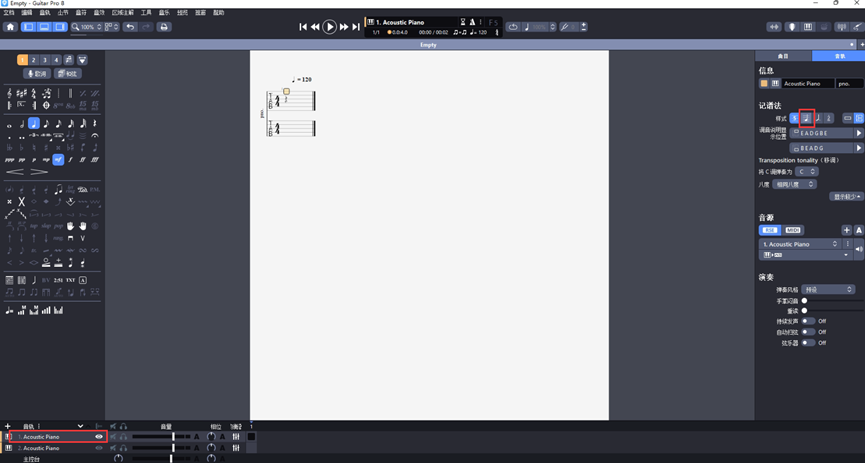Toggle the 持续发声 Off switch
The image size is (865, 463).
(x=808, y=321)
